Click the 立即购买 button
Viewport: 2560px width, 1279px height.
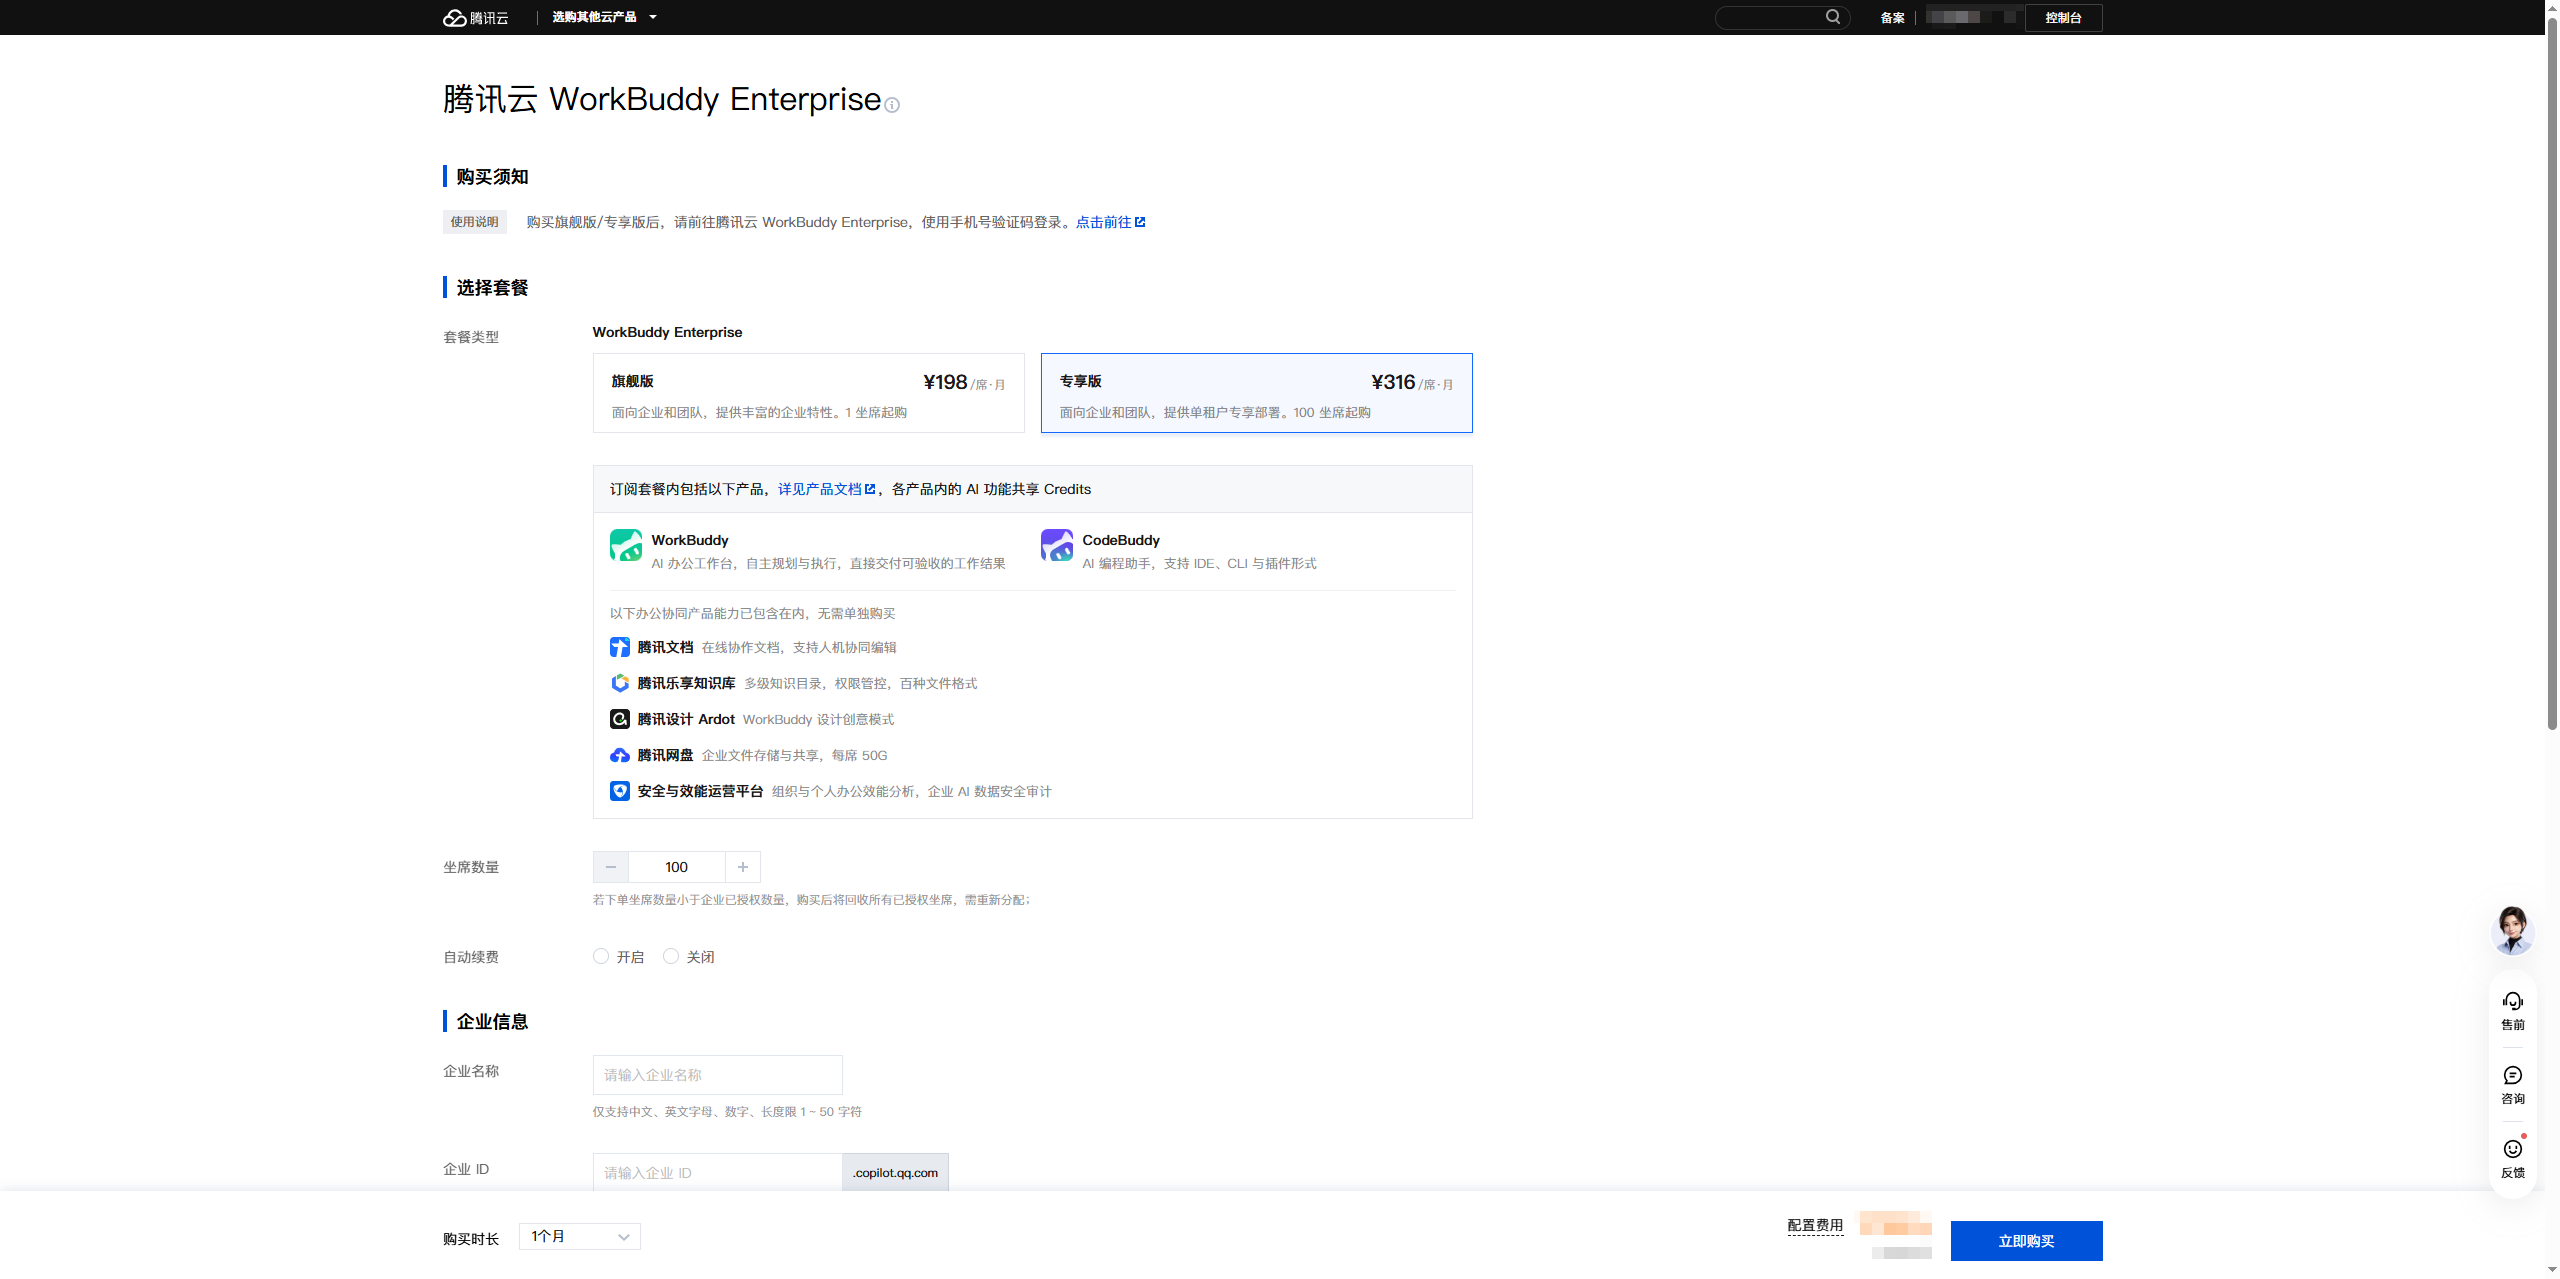(x=2027, y=1241)
